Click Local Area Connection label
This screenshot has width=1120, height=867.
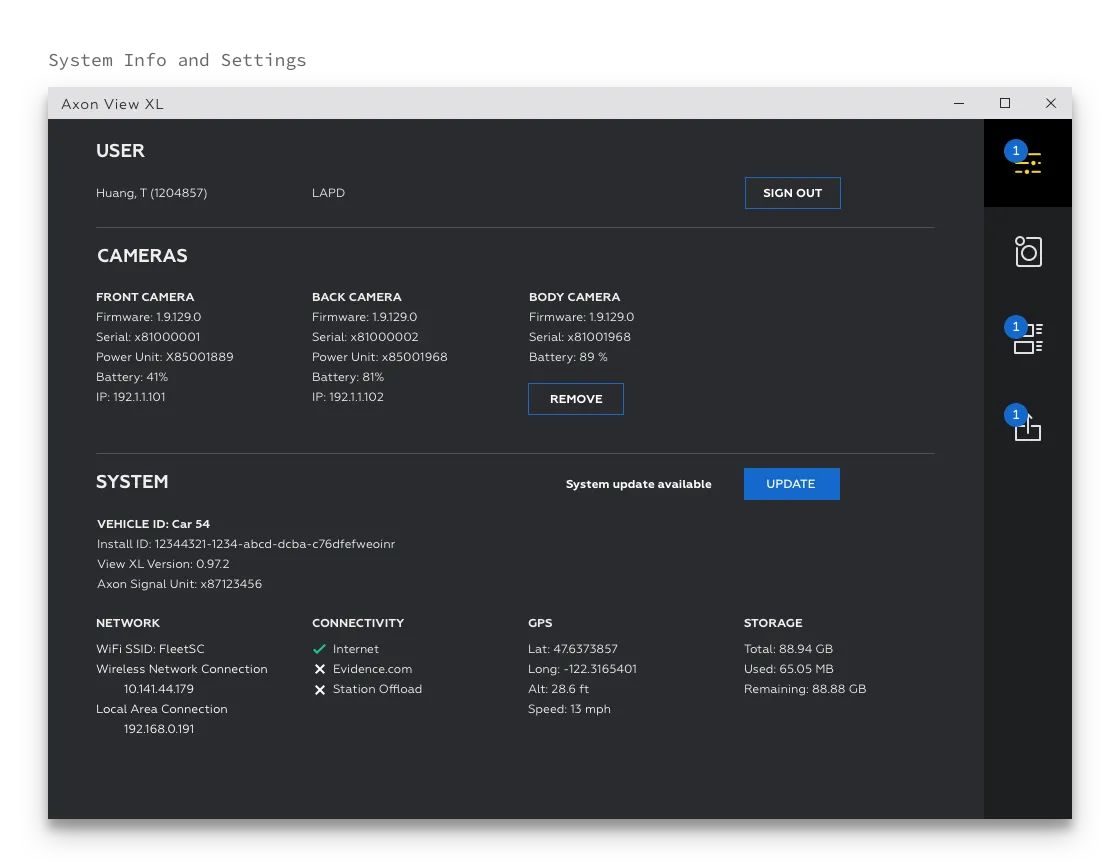point(161,708)
